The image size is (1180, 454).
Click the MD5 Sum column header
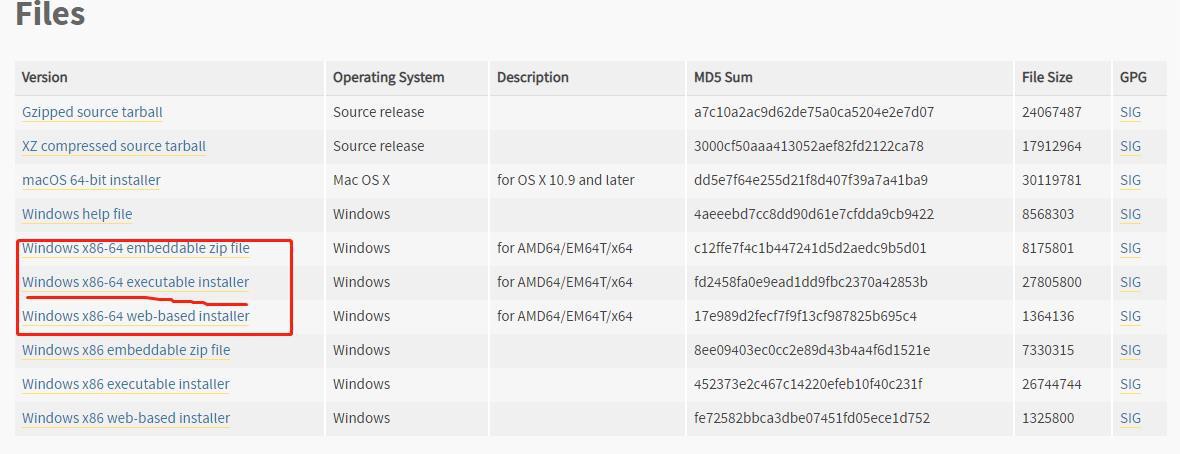(x=723, y=77)
